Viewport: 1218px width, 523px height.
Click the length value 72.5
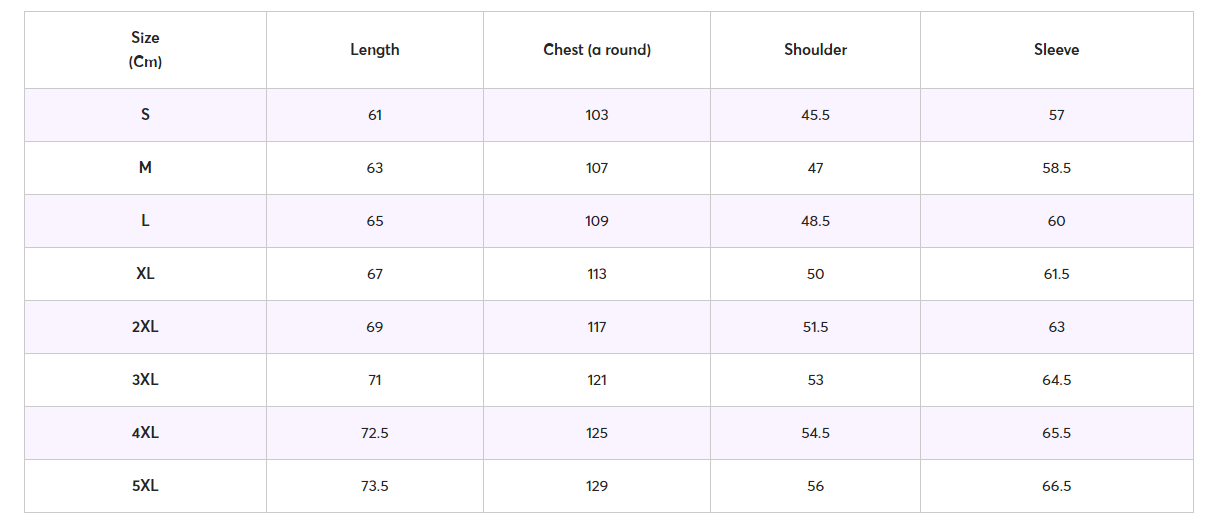click(x=375, y=433)
